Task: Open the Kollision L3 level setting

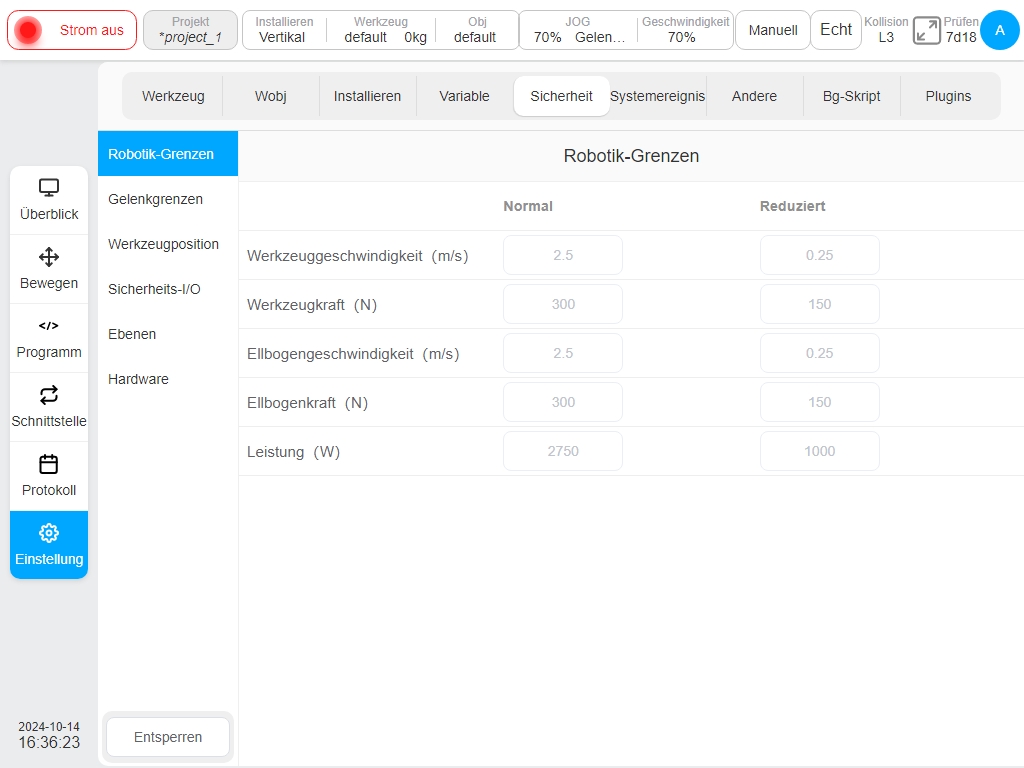Action: [x=886, y=30]
